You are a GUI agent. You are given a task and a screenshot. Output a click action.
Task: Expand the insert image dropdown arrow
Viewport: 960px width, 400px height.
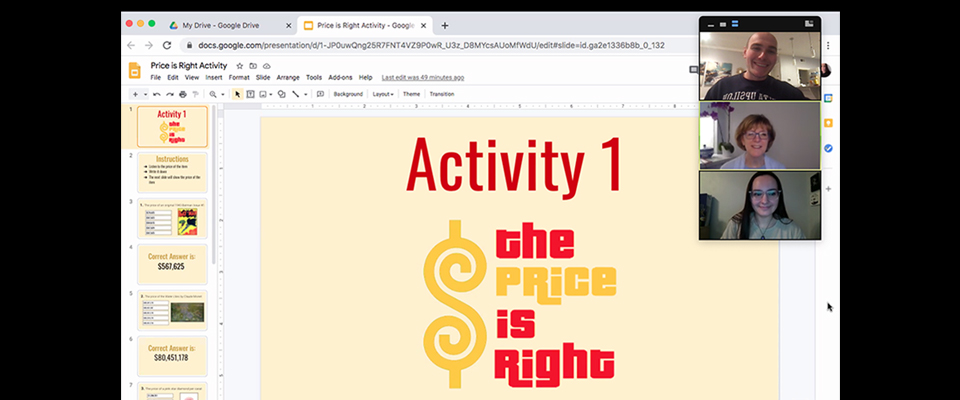271,94
